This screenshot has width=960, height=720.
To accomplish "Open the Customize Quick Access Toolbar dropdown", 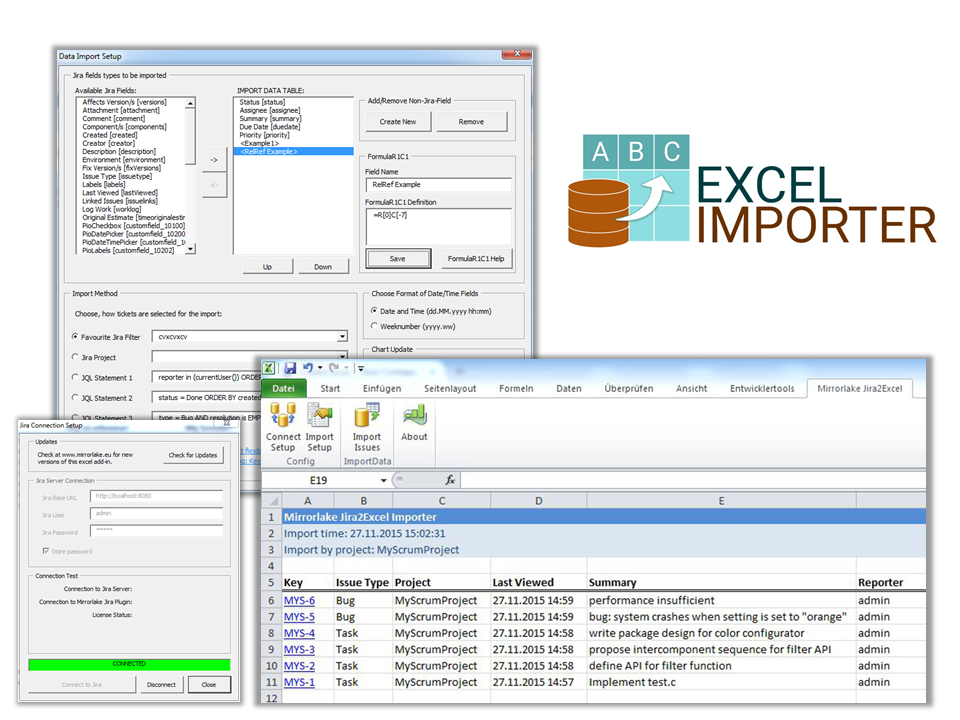I will [x=361, y=368].
